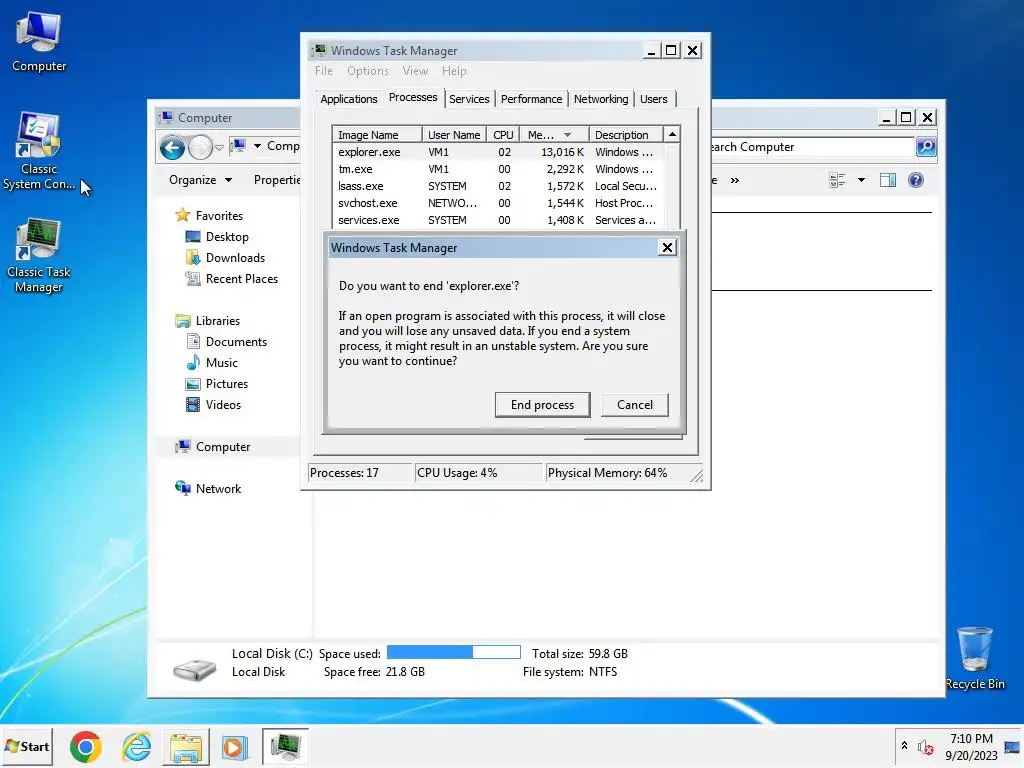Open Task Manager View menu
The image size is (1024, 768).
click(x=415, y=71)
